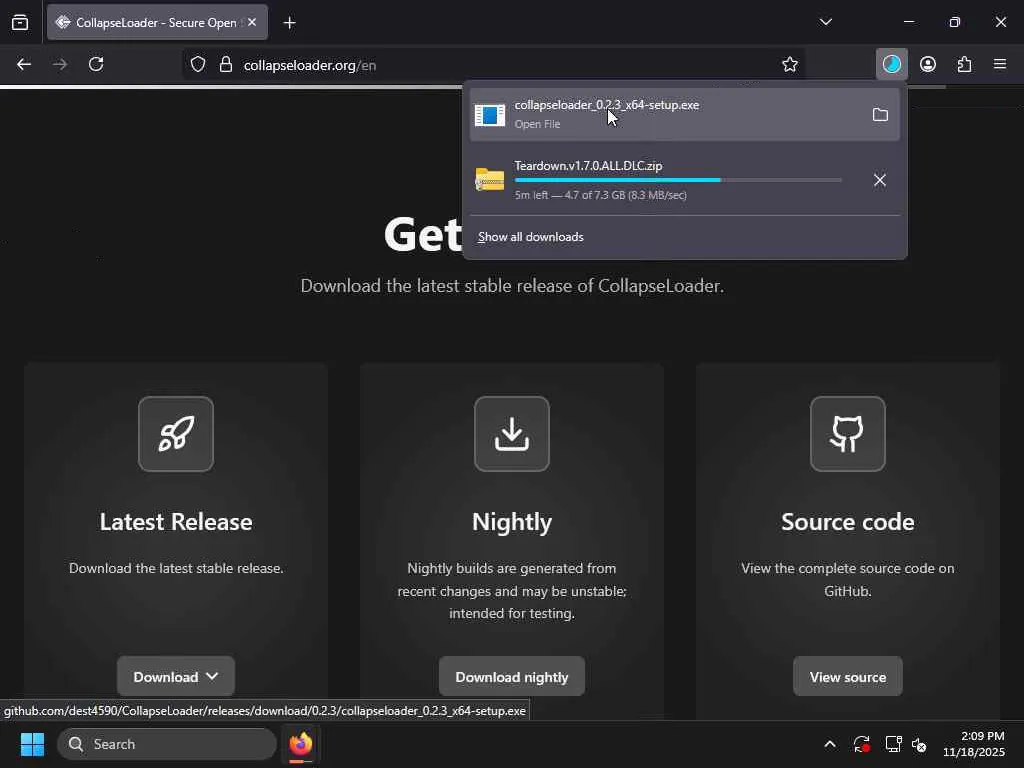Toggle the downloads panel toolbar button
The height and width of the screenshot is (768, 1024).
click(891, 64)
